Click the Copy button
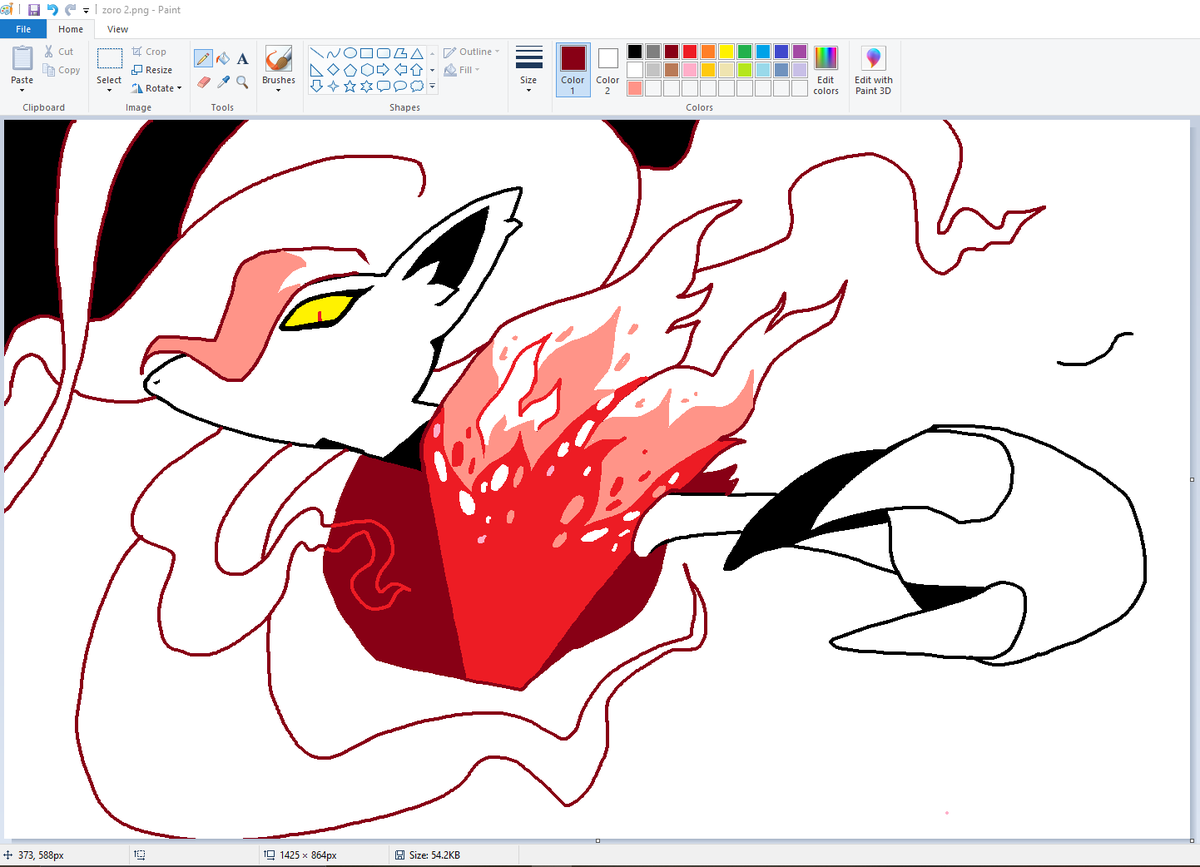The width and height of the screenshot is (1200, 867). (x=61, y=70)
